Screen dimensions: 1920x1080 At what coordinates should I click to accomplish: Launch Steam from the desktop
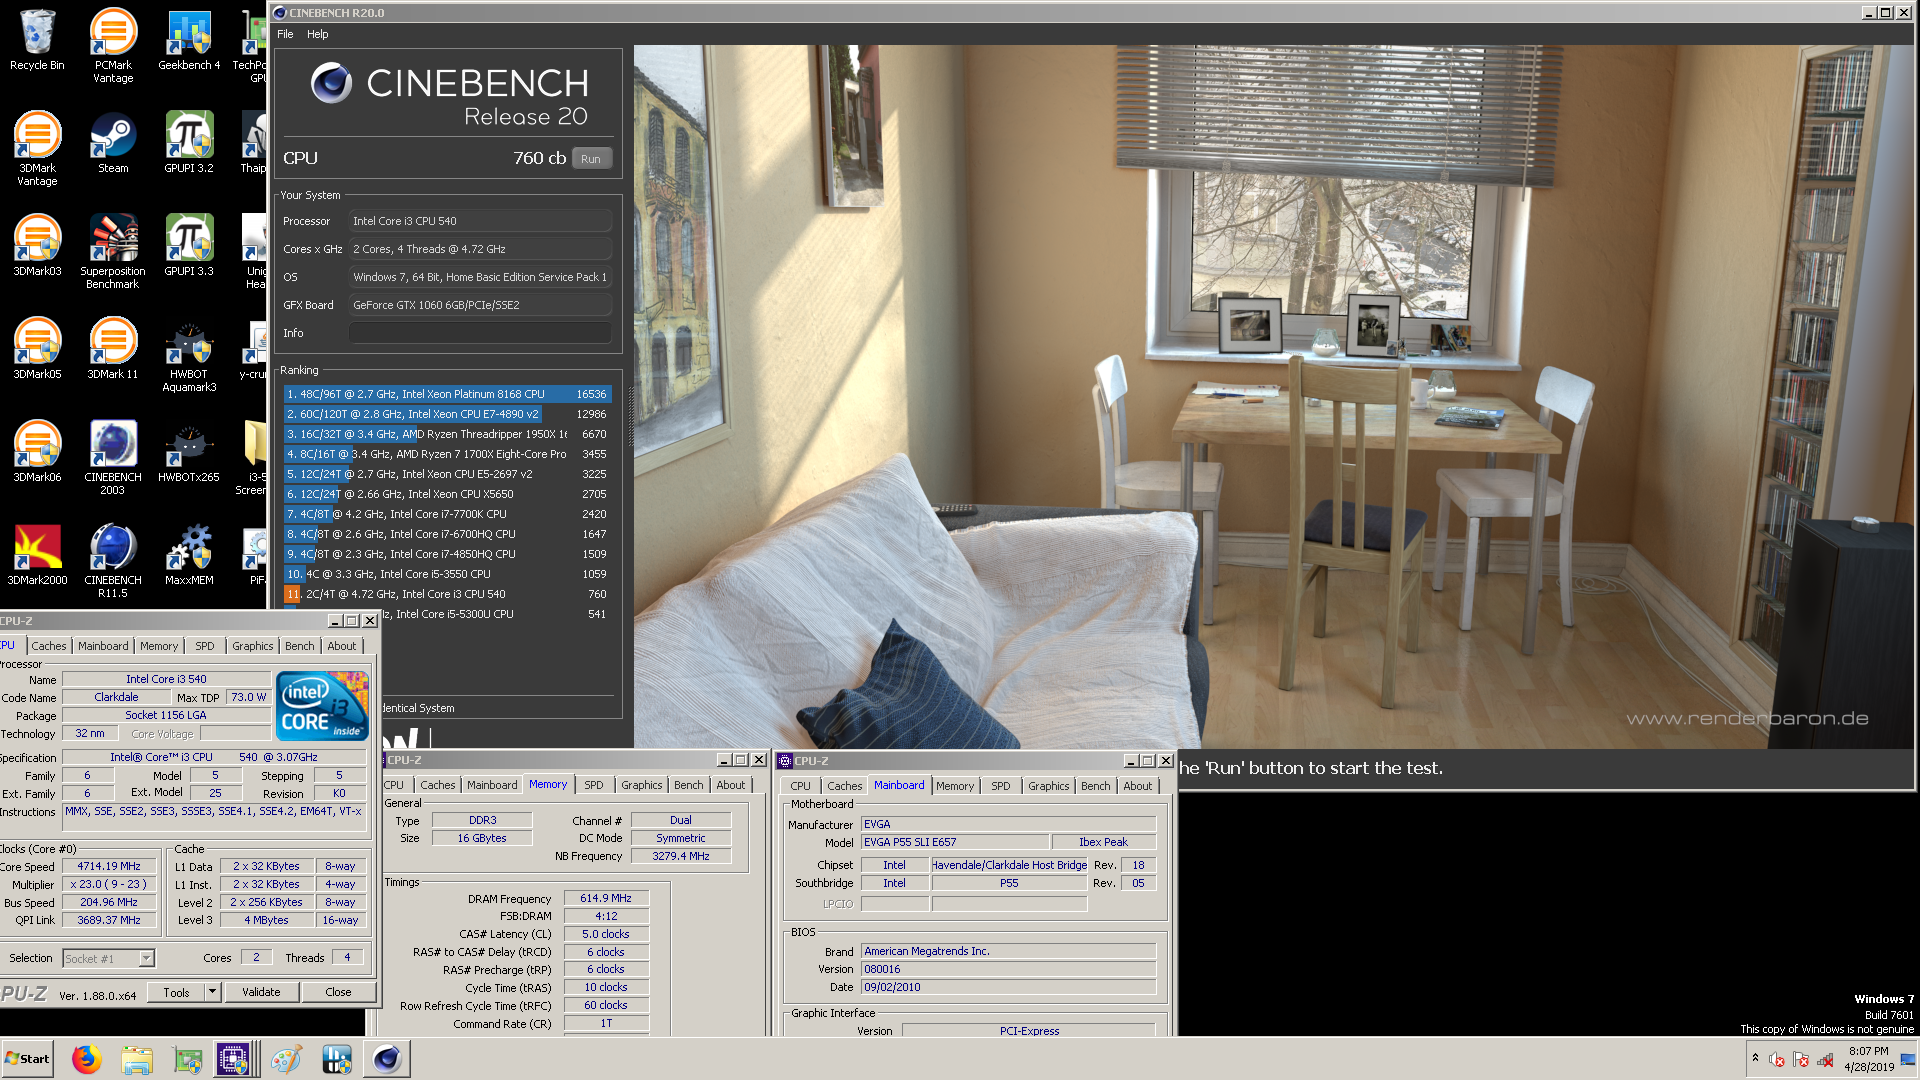point(113,142)
